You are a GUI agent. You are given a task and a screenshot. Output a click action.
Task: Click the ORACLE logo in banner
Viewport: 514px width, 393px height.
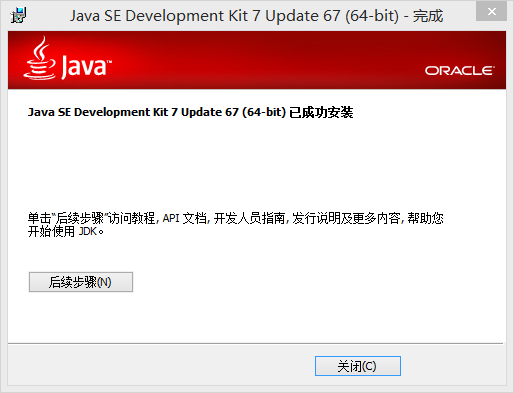[459, 71]
